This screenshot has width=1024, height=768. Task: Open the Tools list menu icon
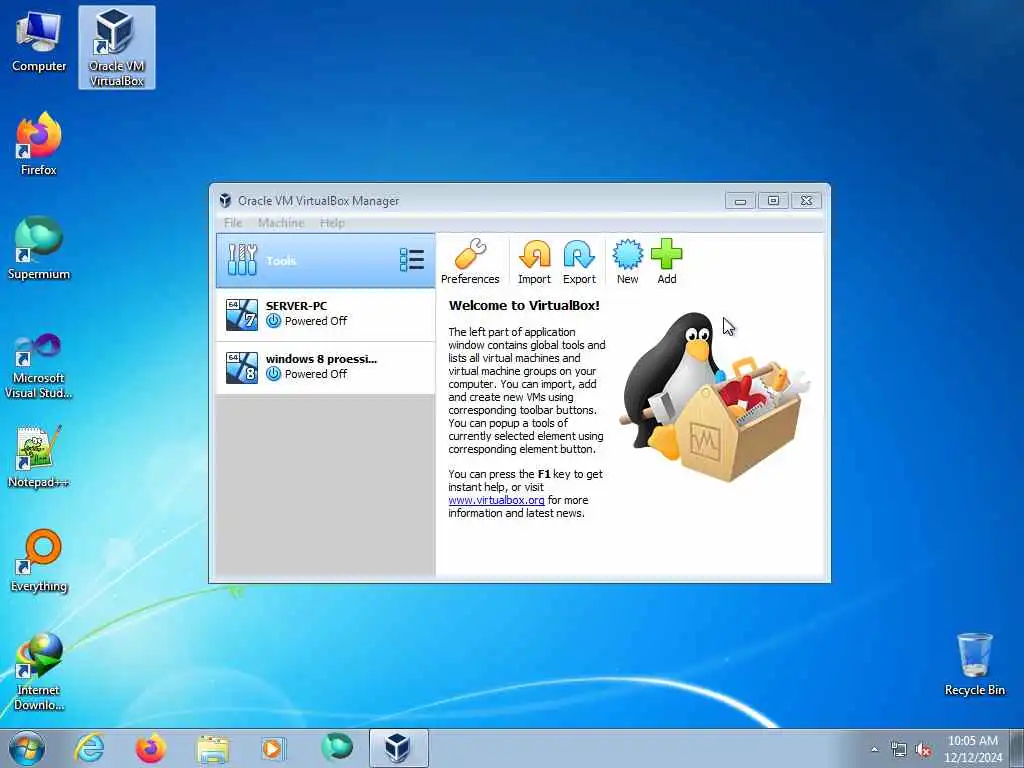(x=412, y=260)
